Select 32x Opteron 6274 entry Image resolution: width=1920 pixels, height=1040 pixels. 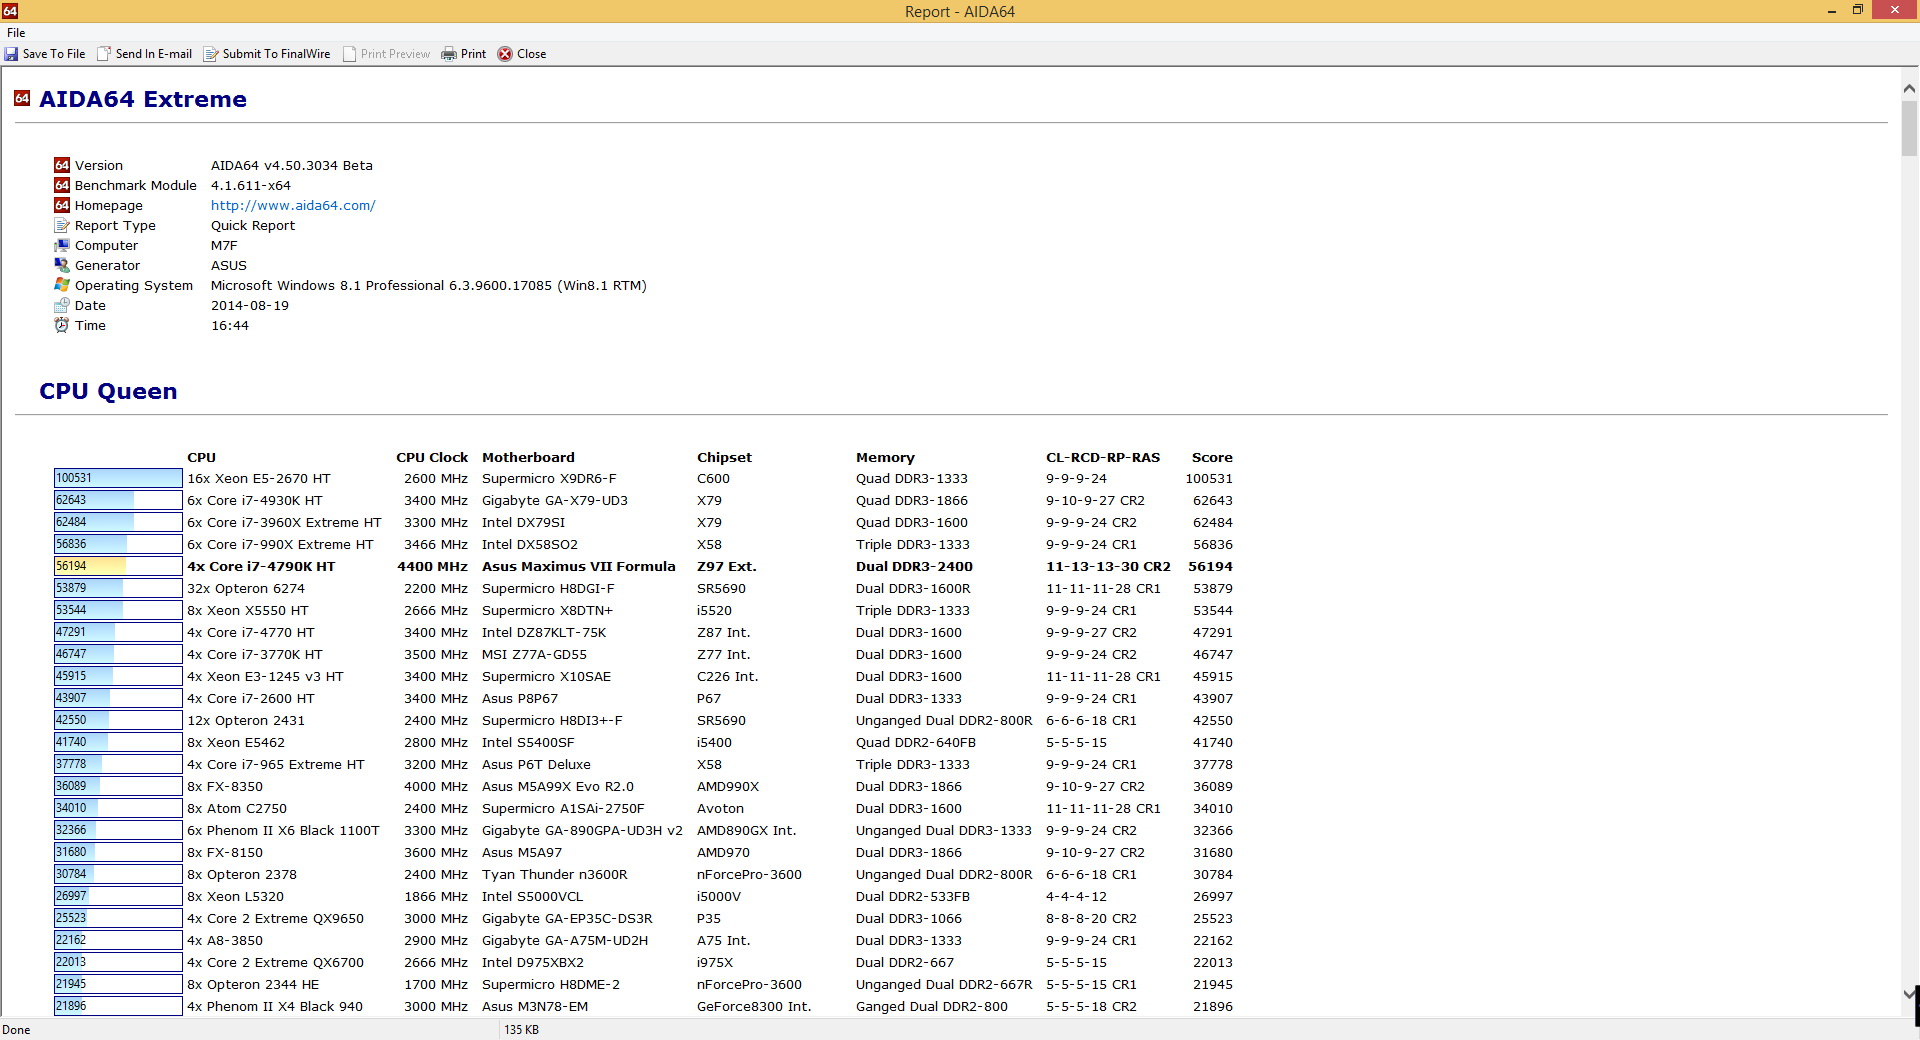point(246,588)
